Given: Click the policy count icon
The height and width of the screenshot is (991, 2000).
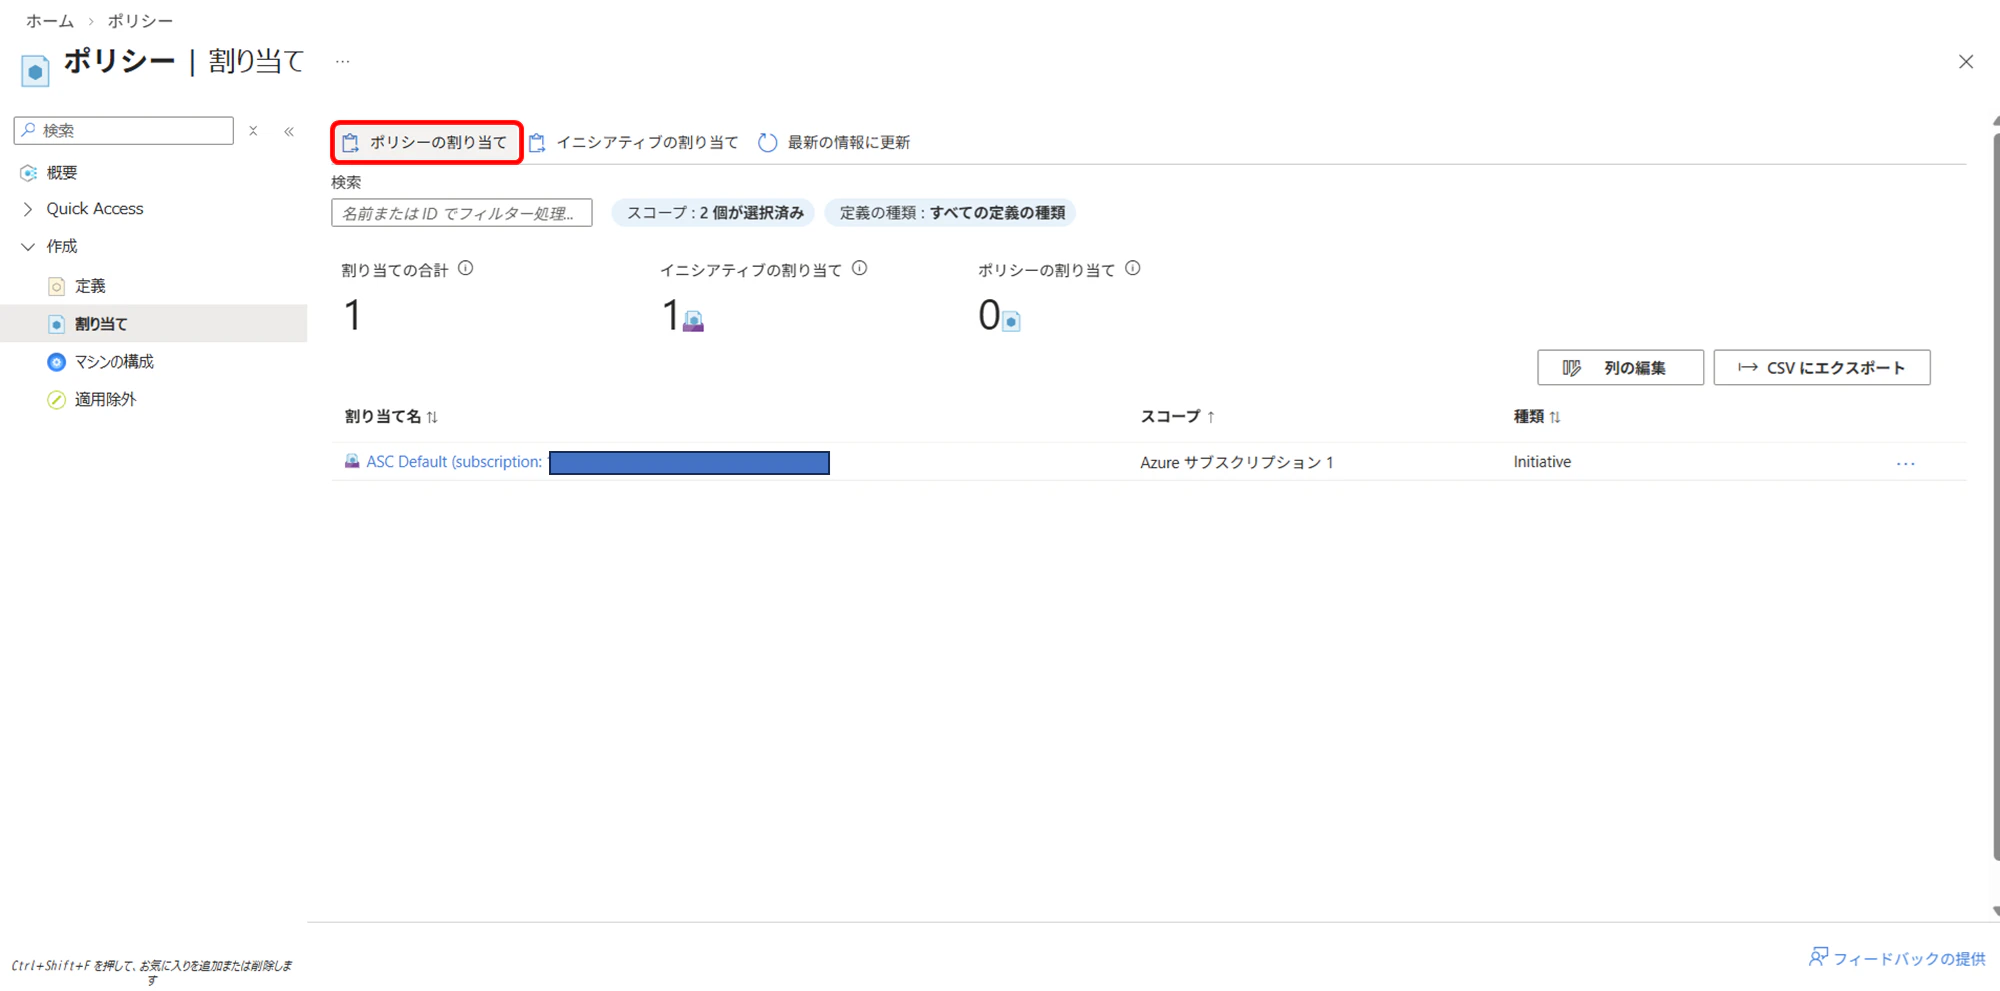Looking at the screenshot, I should (x=1011, y=321).
